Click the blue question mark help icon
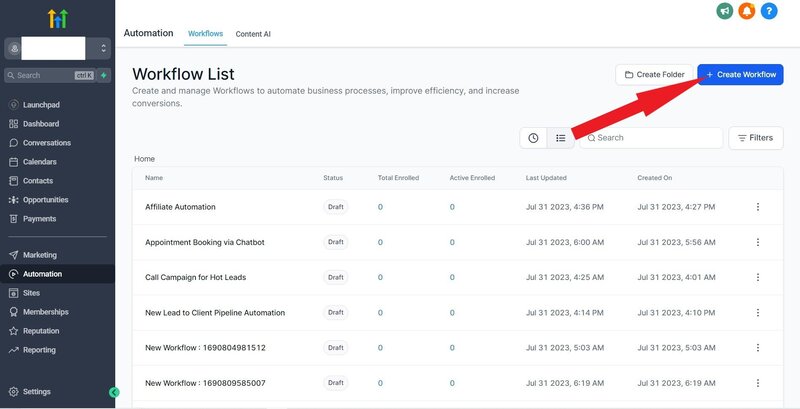Screen dimensions: 800x409 [769, 11]
